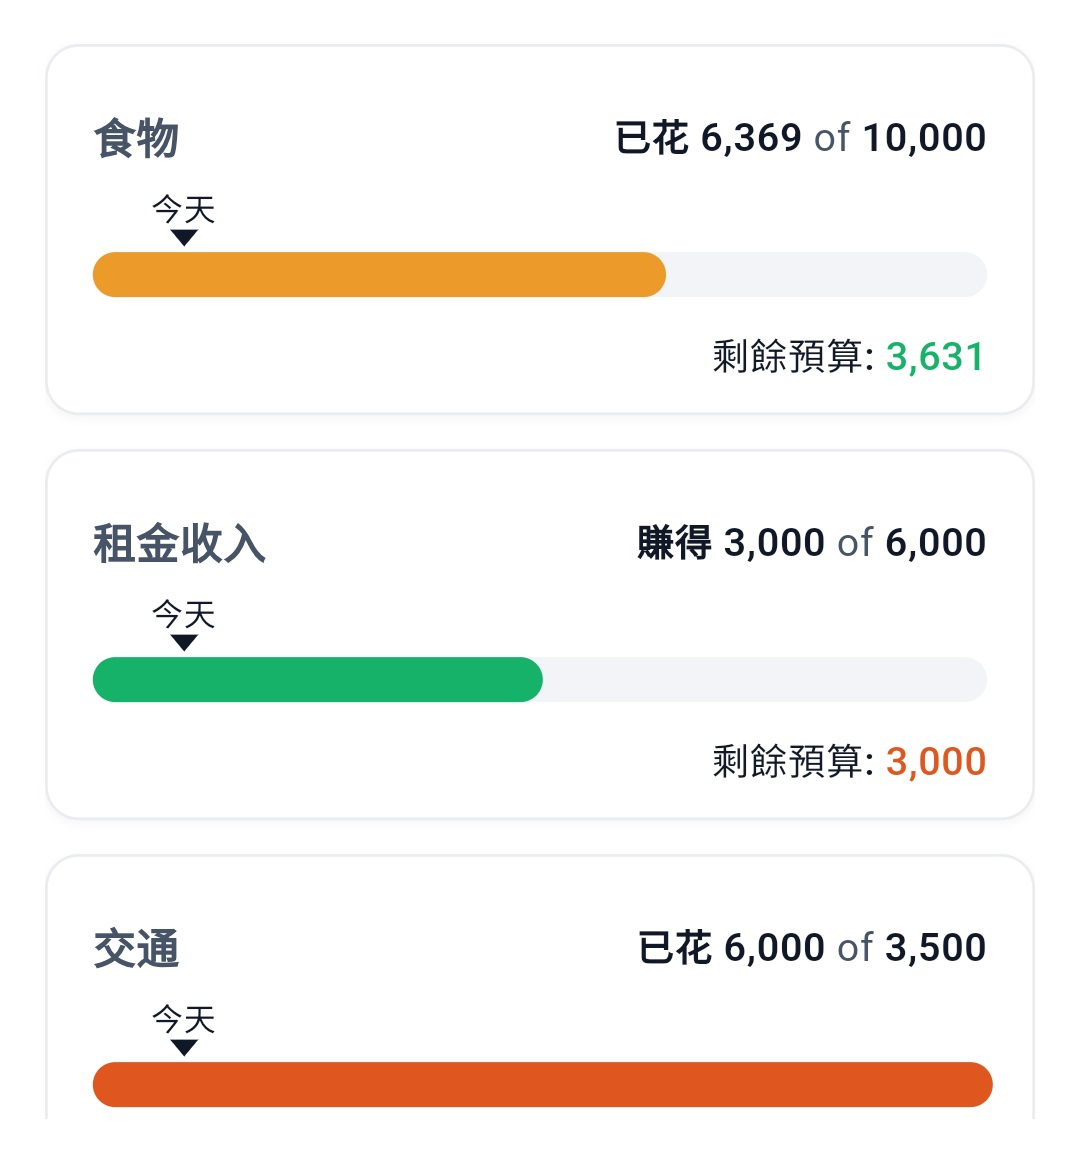The height and width of the screenshot is (1175, 1080).
Task: Click the 今天 triangle above transport bar
Action: click(184, 1048)
